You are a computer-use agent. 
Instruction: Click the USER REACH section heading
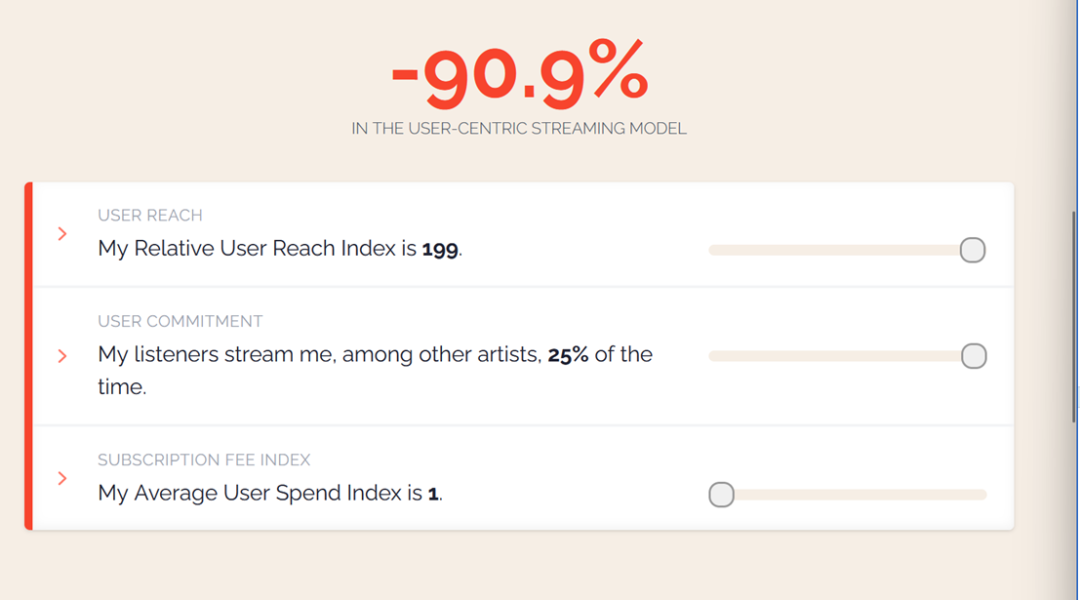[x=150, y=216]
